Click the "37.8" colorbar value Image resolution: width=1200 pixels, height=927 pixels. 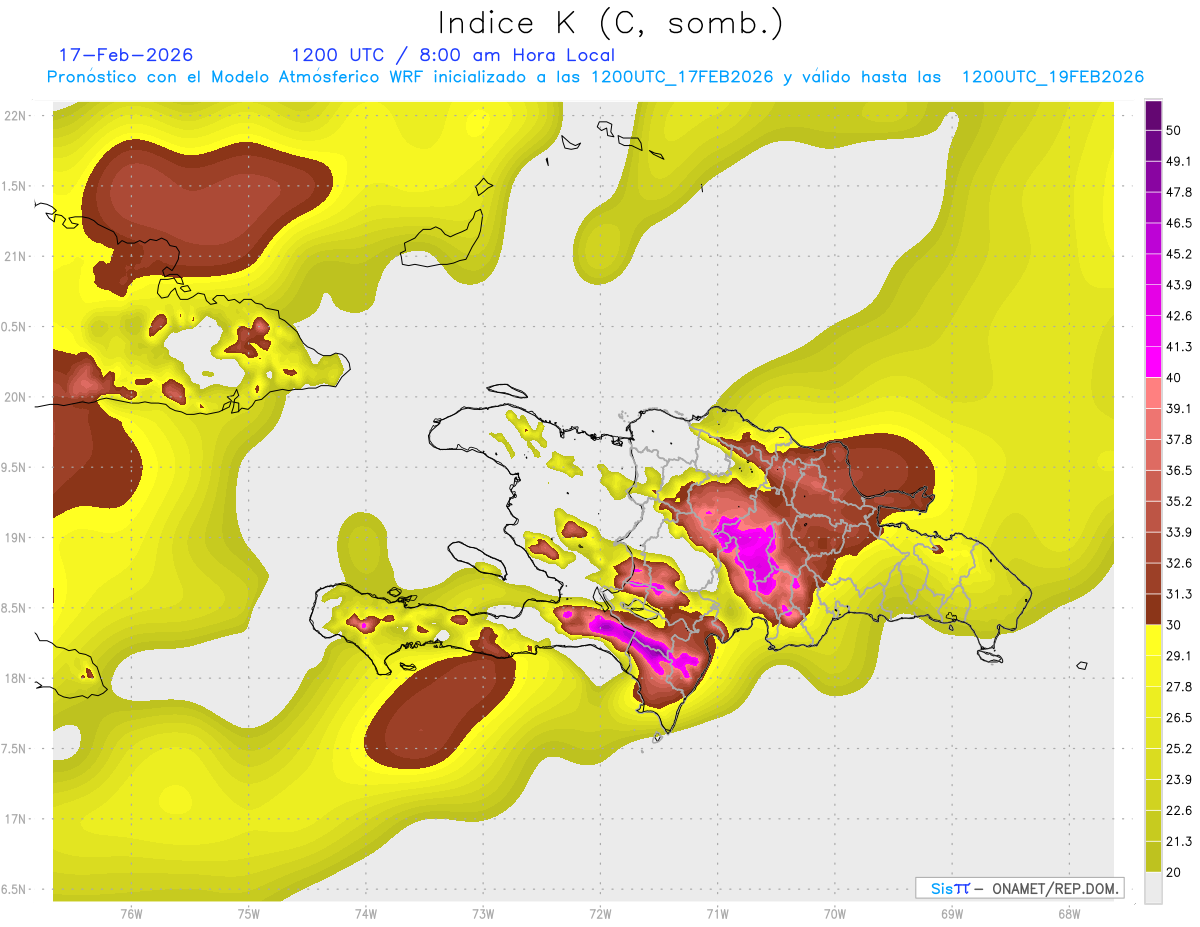pos(1179,440)
